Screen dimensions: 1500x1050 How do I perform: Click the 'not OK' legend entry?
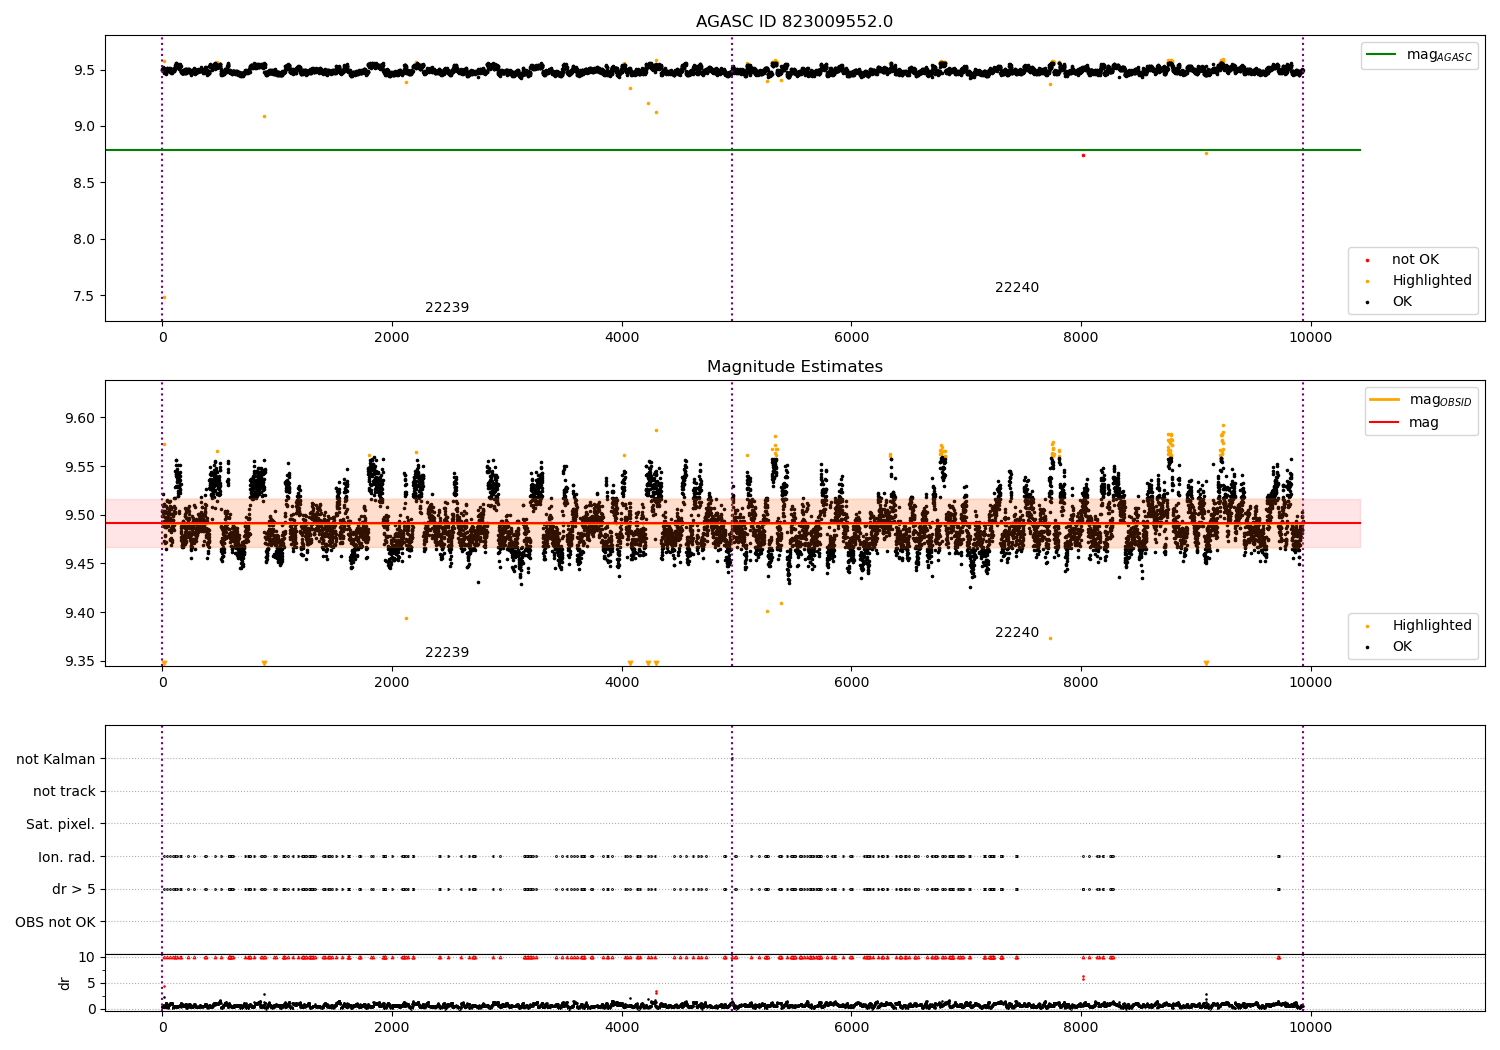pos(1415,260)
